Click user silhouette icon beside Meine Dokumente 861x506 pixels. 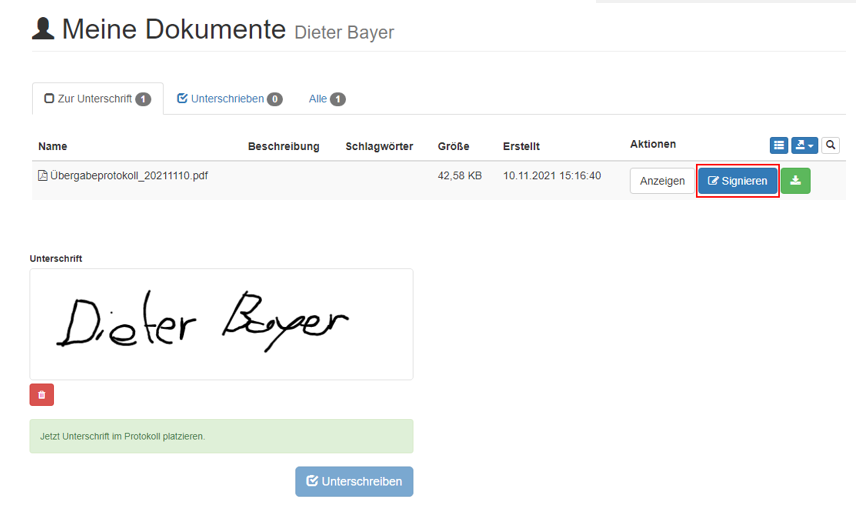point(43,29)
